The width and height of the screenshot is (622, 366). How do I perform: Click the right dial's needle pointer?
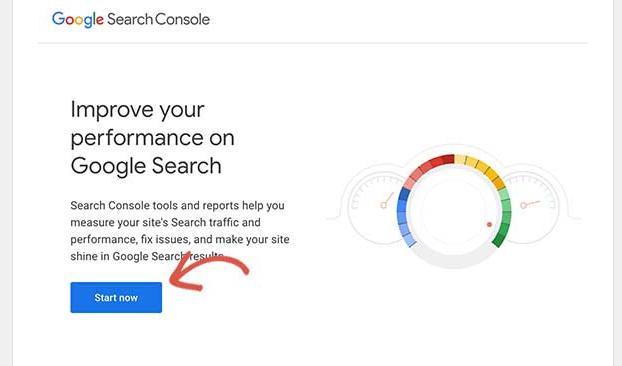530,204
